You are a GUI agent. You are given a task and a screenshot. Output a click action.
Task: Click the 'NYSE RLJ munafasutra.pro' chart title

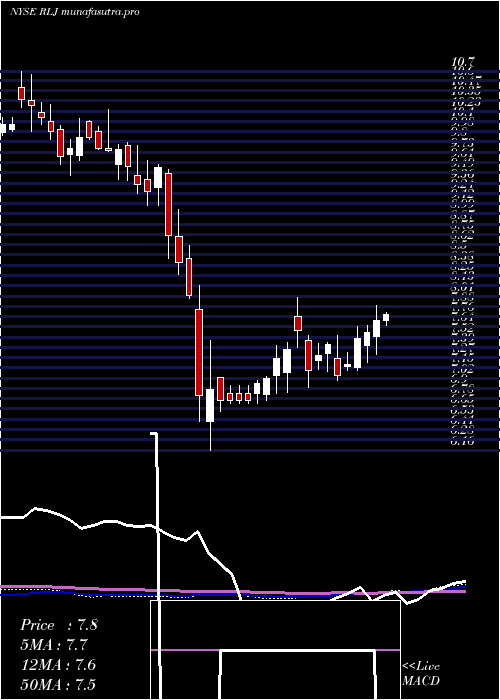point(75,12)
